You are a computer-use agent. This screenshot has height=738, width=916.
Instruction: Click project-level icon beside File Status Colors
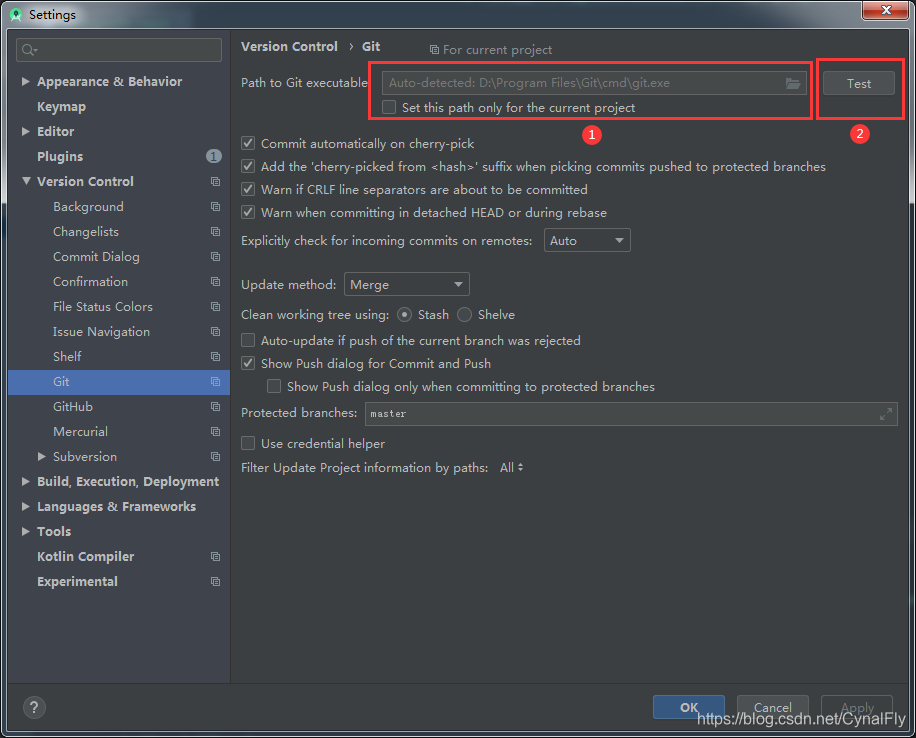pos(216,307)
